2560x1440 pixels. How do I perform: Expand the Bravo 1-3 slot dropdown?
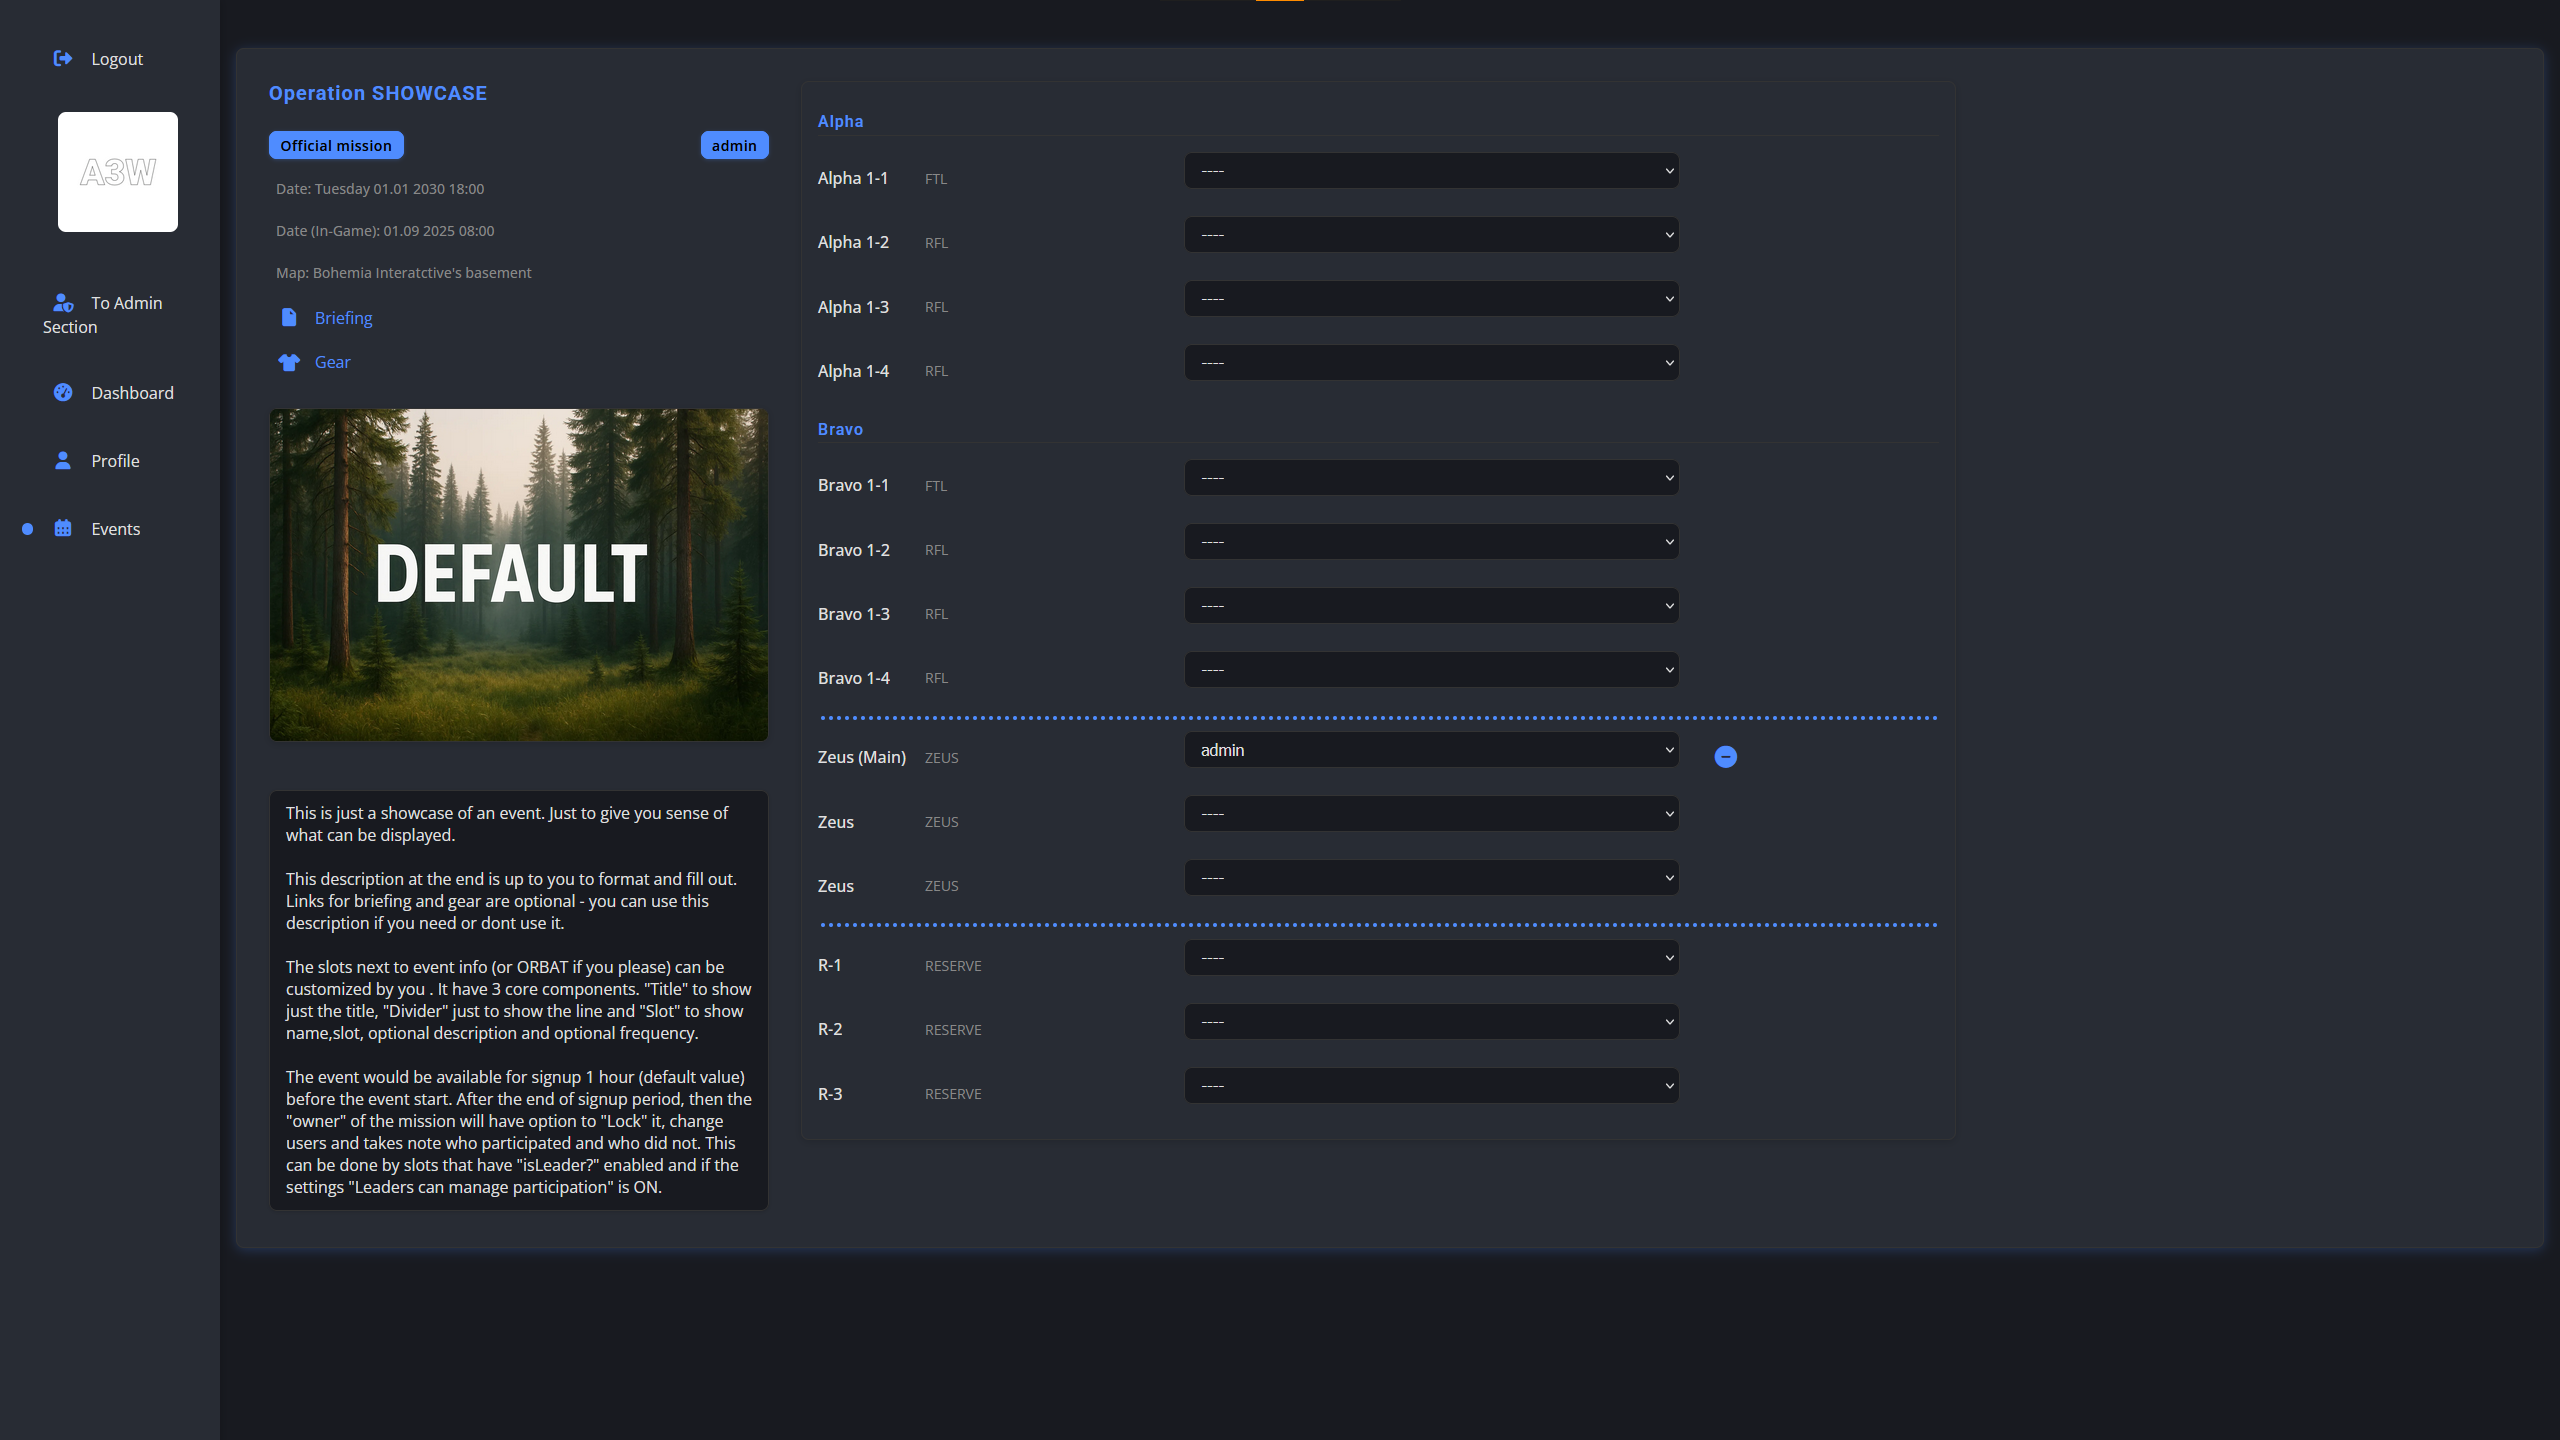pos(1431,606)
